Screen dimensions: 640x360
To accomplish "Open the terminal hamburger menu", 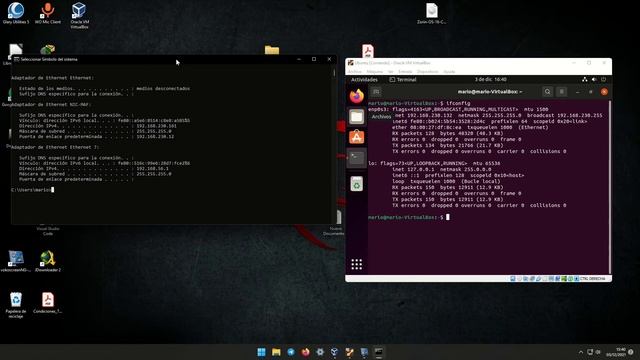I will (562, 92).
